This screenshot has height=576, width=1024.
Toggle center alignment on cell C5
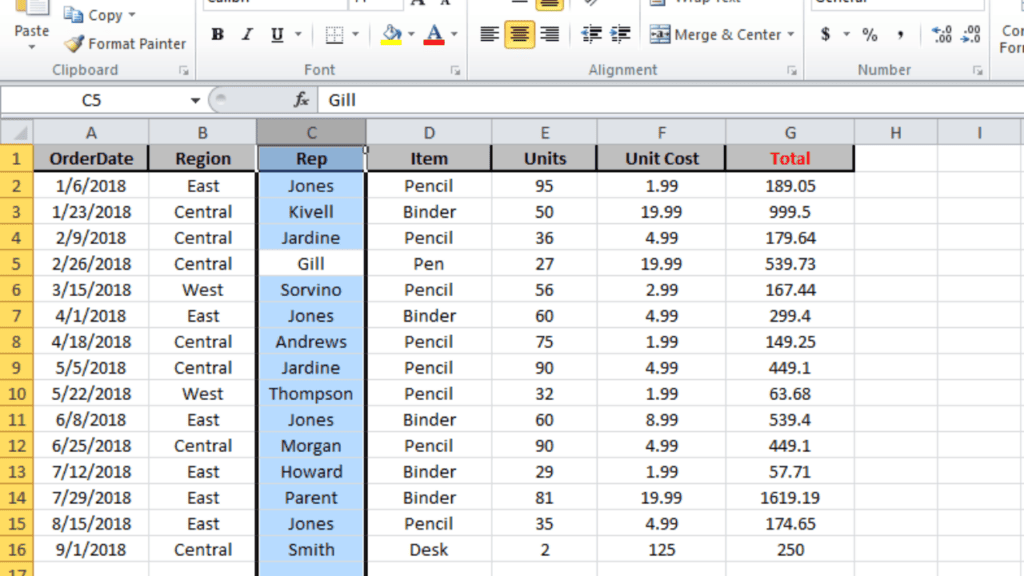point(518,33)
